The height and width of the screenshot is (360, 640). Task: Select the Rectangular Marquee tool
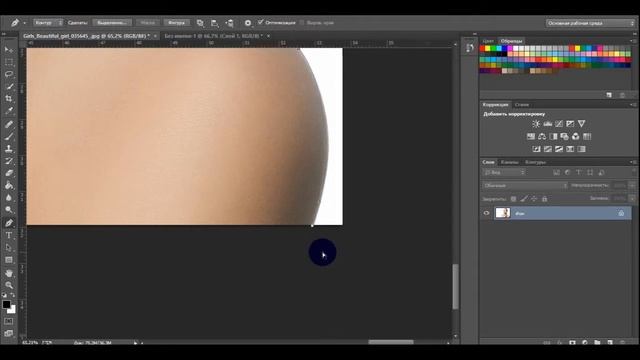point(9,62)
